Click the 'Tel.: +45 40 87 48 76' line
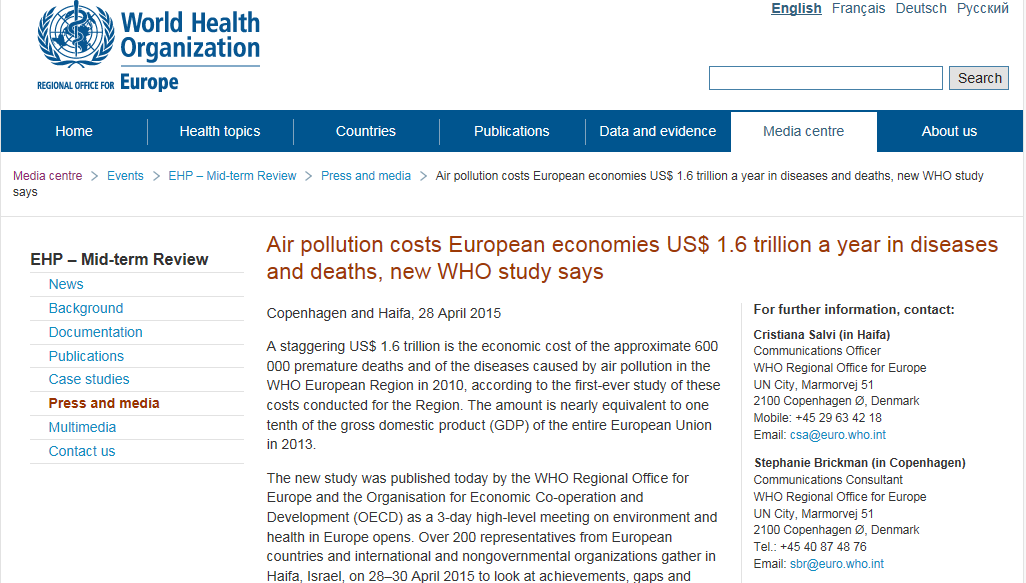Image resolution: width=1026 pixels, height=583 pixels. (809, 546)
